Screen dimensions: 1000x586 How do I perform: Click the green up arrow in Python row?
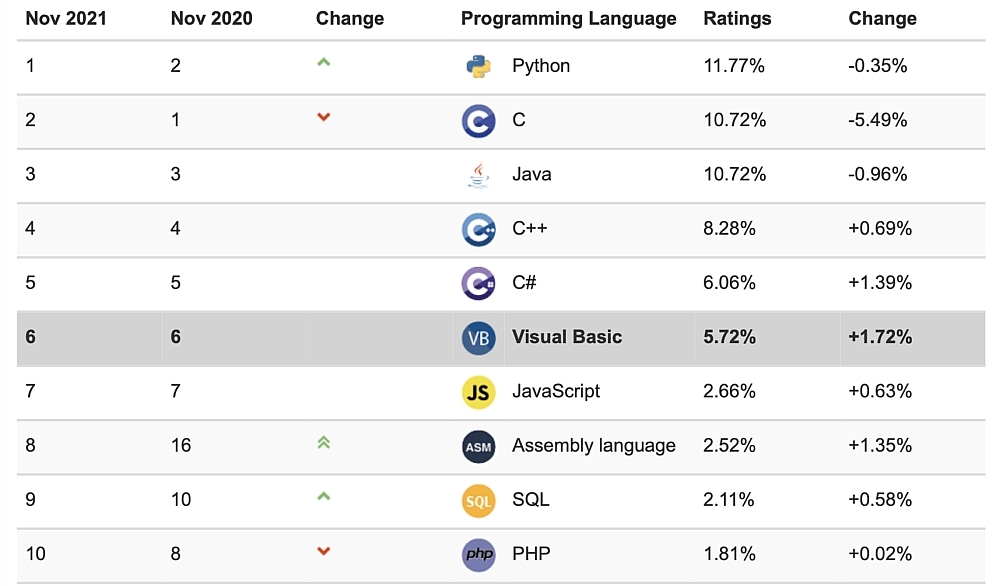coord(323,63)
